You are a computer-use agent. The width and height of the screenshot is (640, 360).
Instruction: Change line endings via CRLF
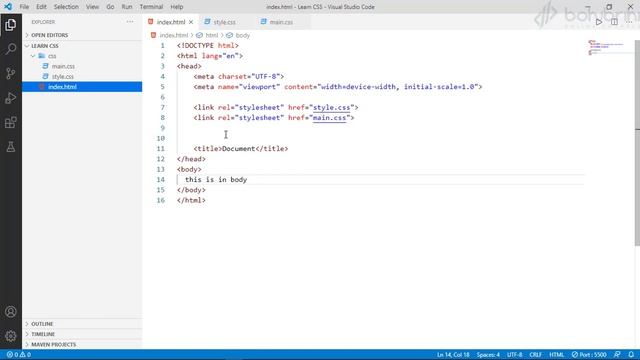tap(536, 355)
